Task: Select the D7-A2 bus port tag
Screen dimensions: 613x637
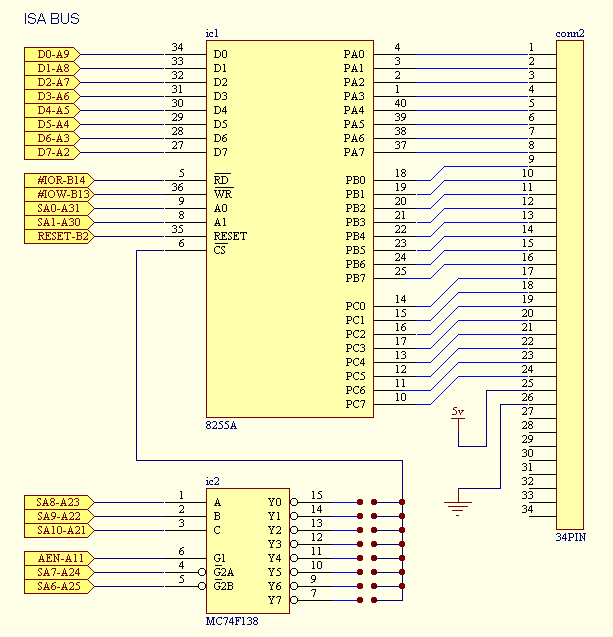Action: [52, 152]
